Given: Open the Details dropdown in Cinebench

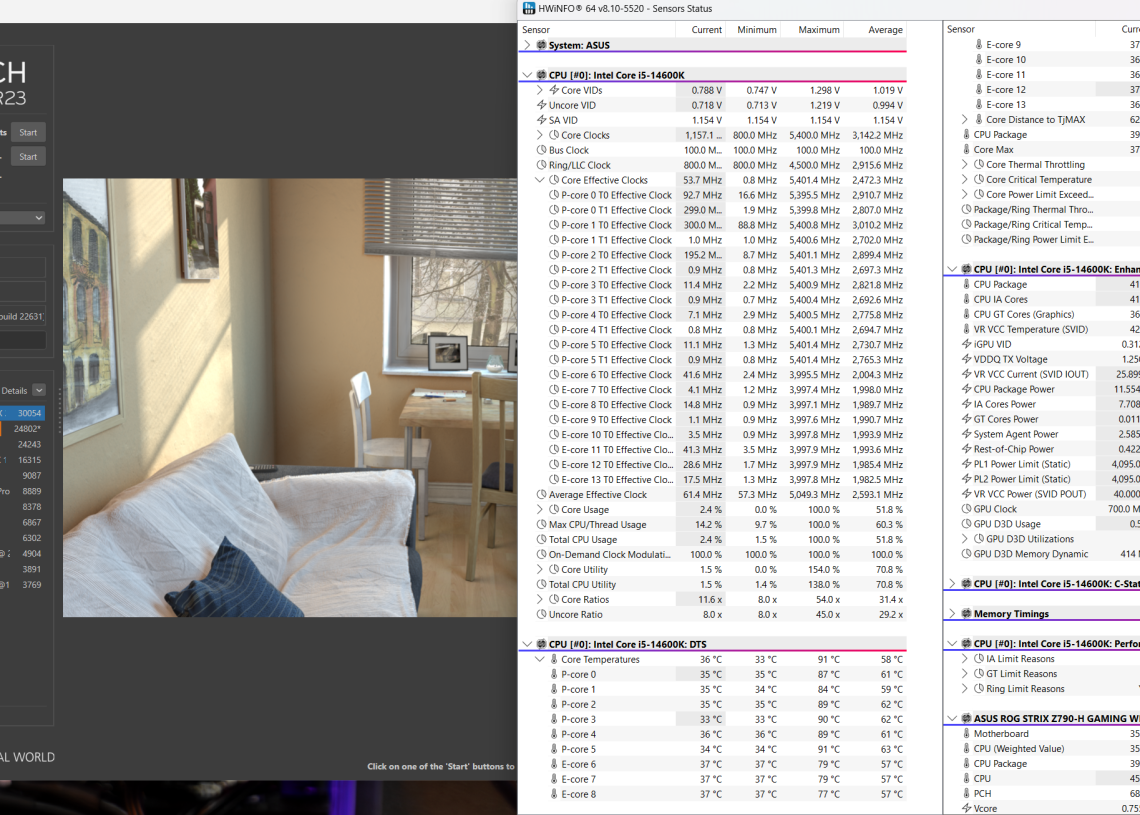Looking at the screenshot, I should 39,390.
